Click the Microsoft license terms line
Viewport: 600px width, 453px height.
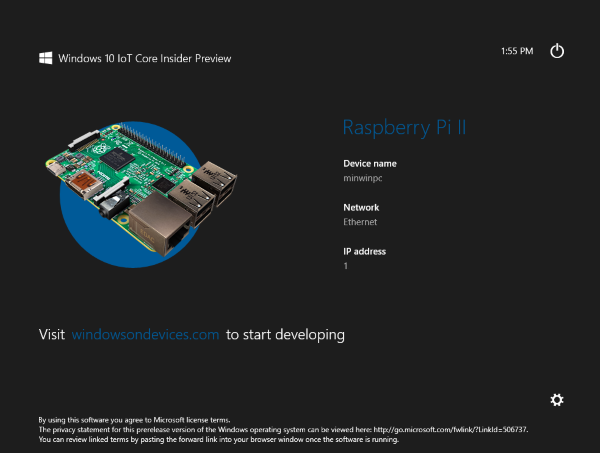click(x=134, y=420)
